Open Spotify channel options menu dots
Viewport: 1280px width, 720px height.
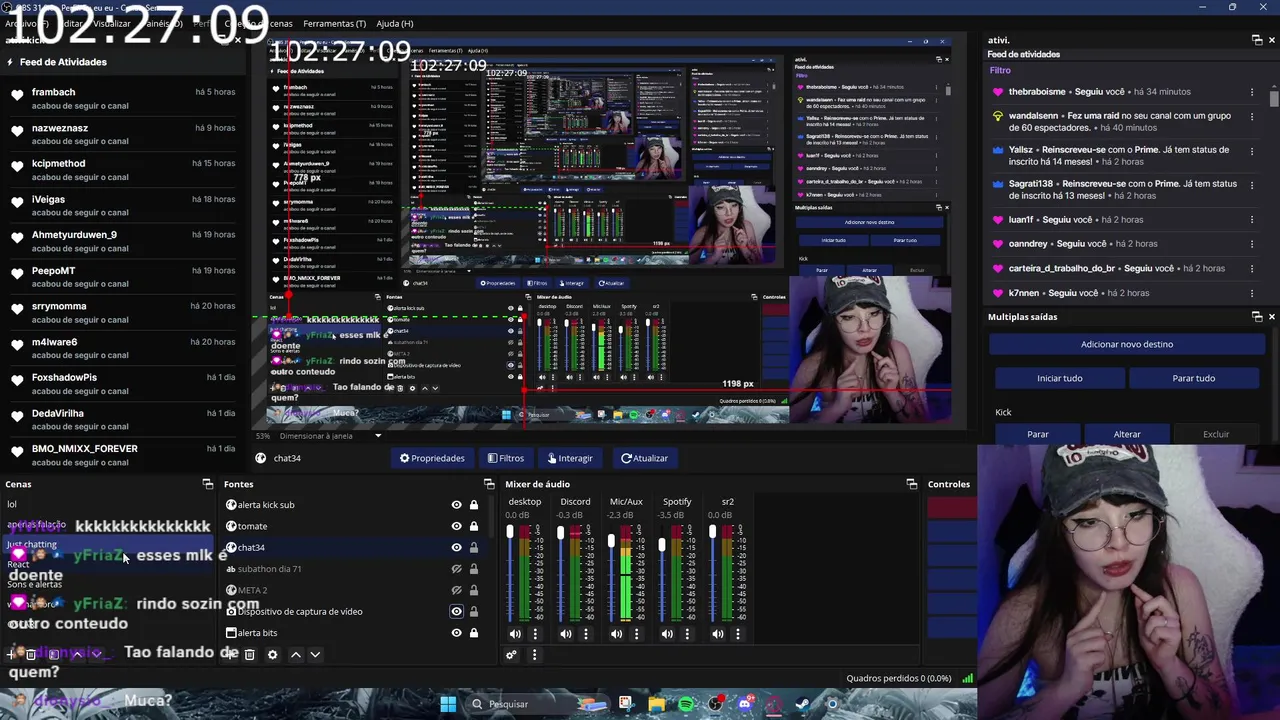687,634
